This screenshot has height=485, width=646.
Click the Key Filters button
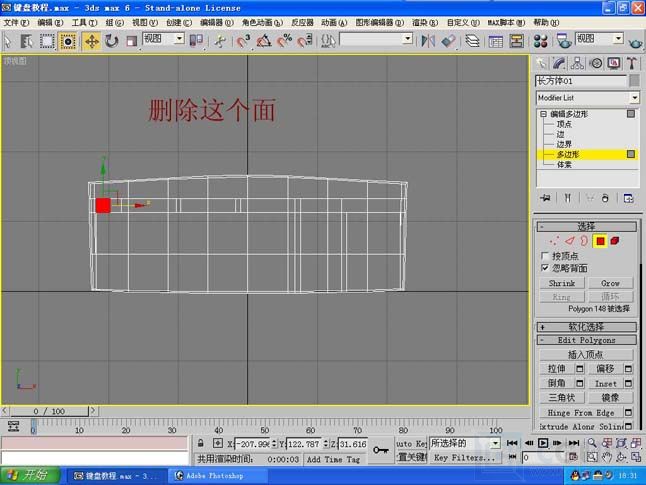click(464, 457)
